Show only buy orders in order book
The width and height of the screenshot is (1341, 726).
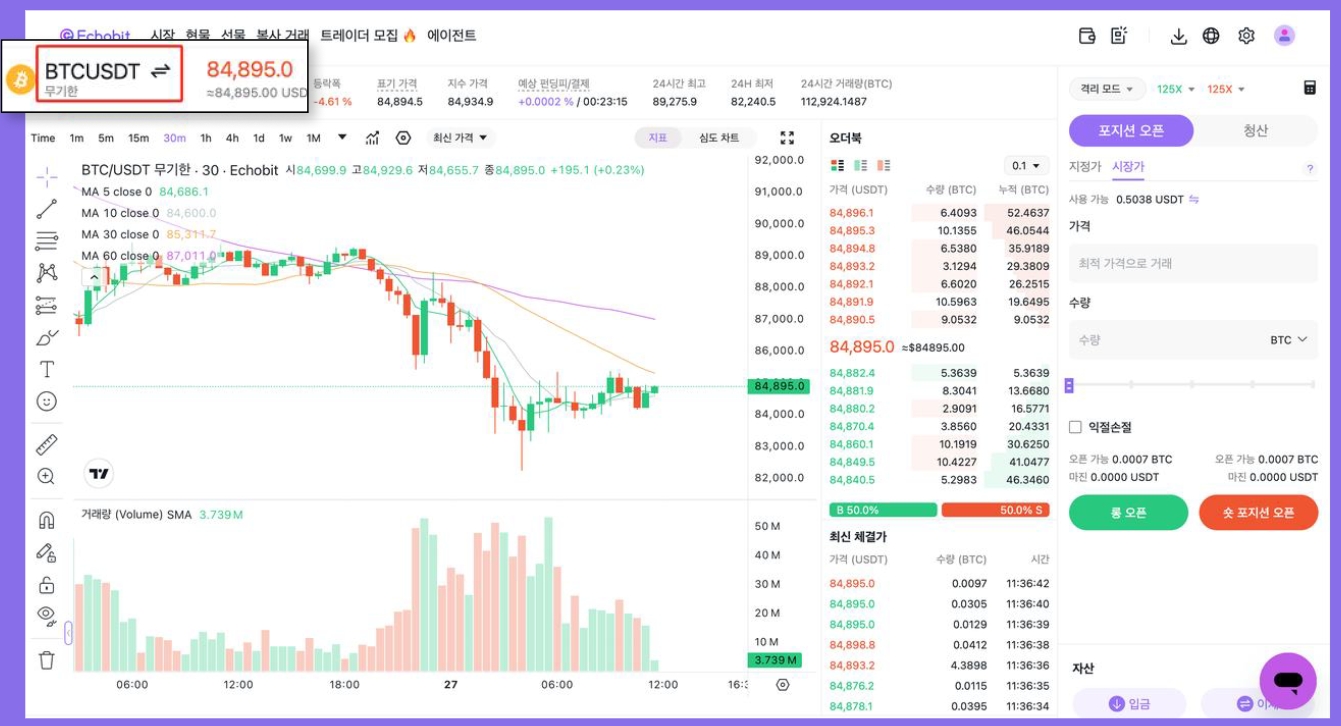point(860,165)
